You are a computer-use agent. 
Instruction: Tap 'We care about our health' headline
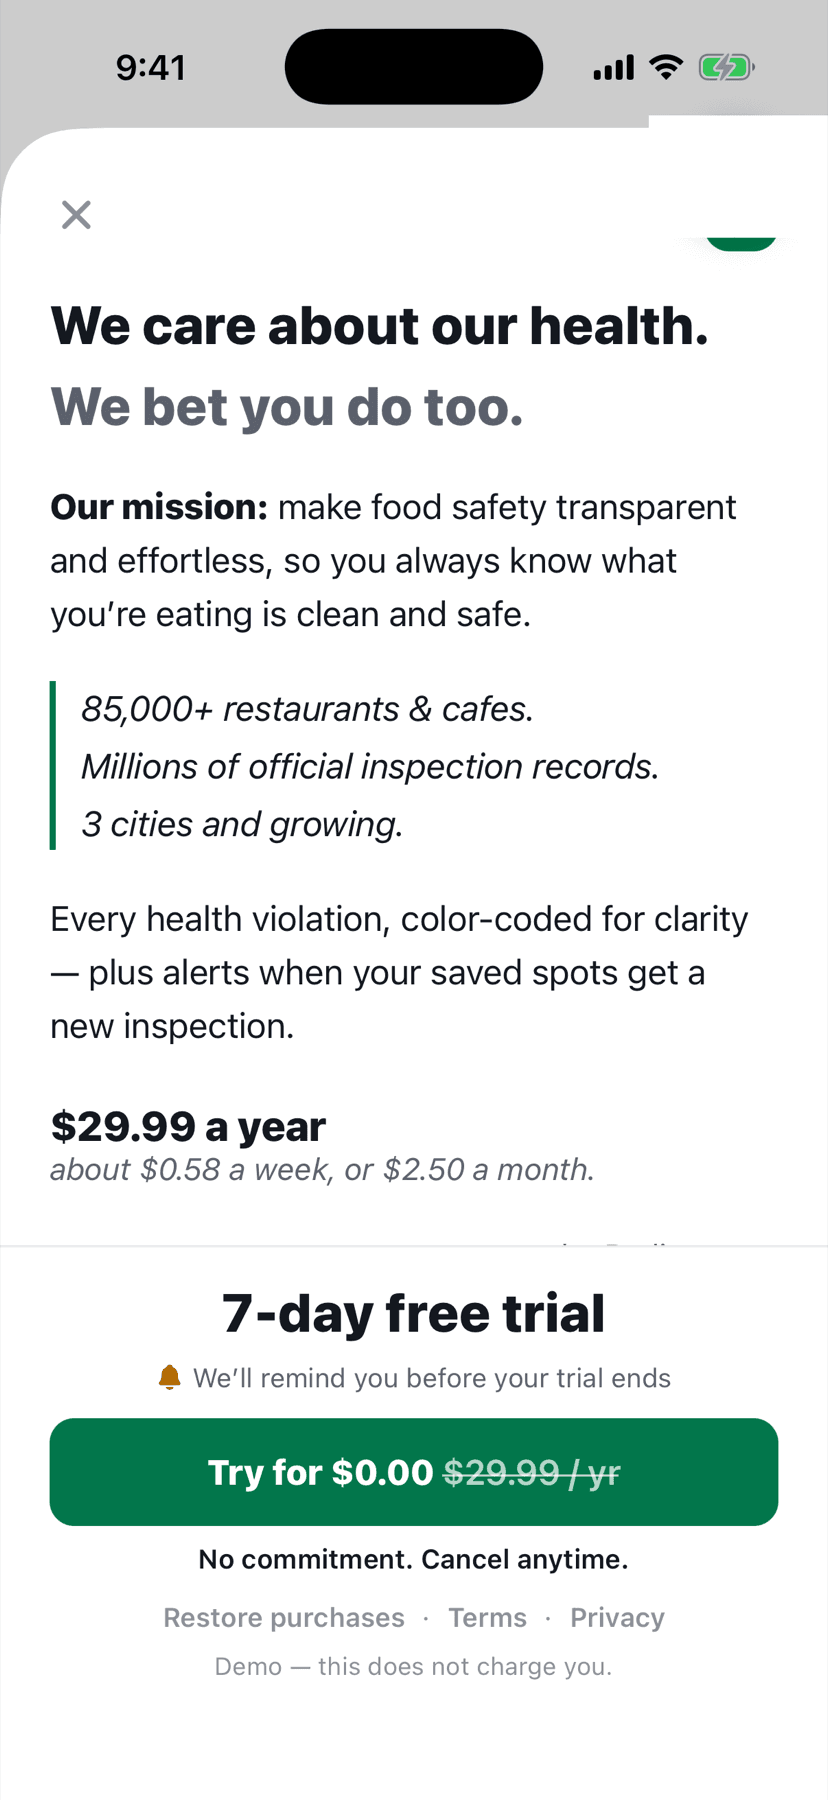[x=380, y=326]
